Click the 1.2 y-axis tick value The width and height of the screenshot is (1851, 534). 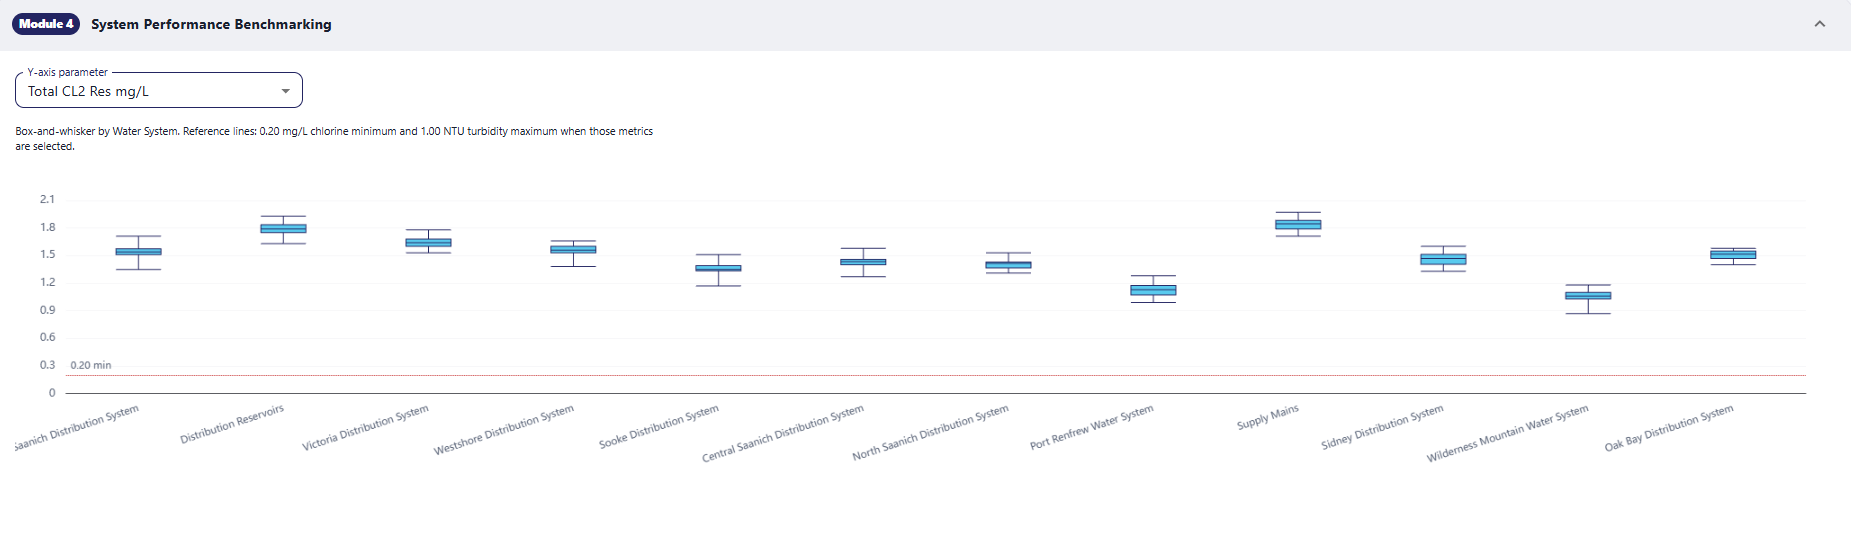click(47, 282)
